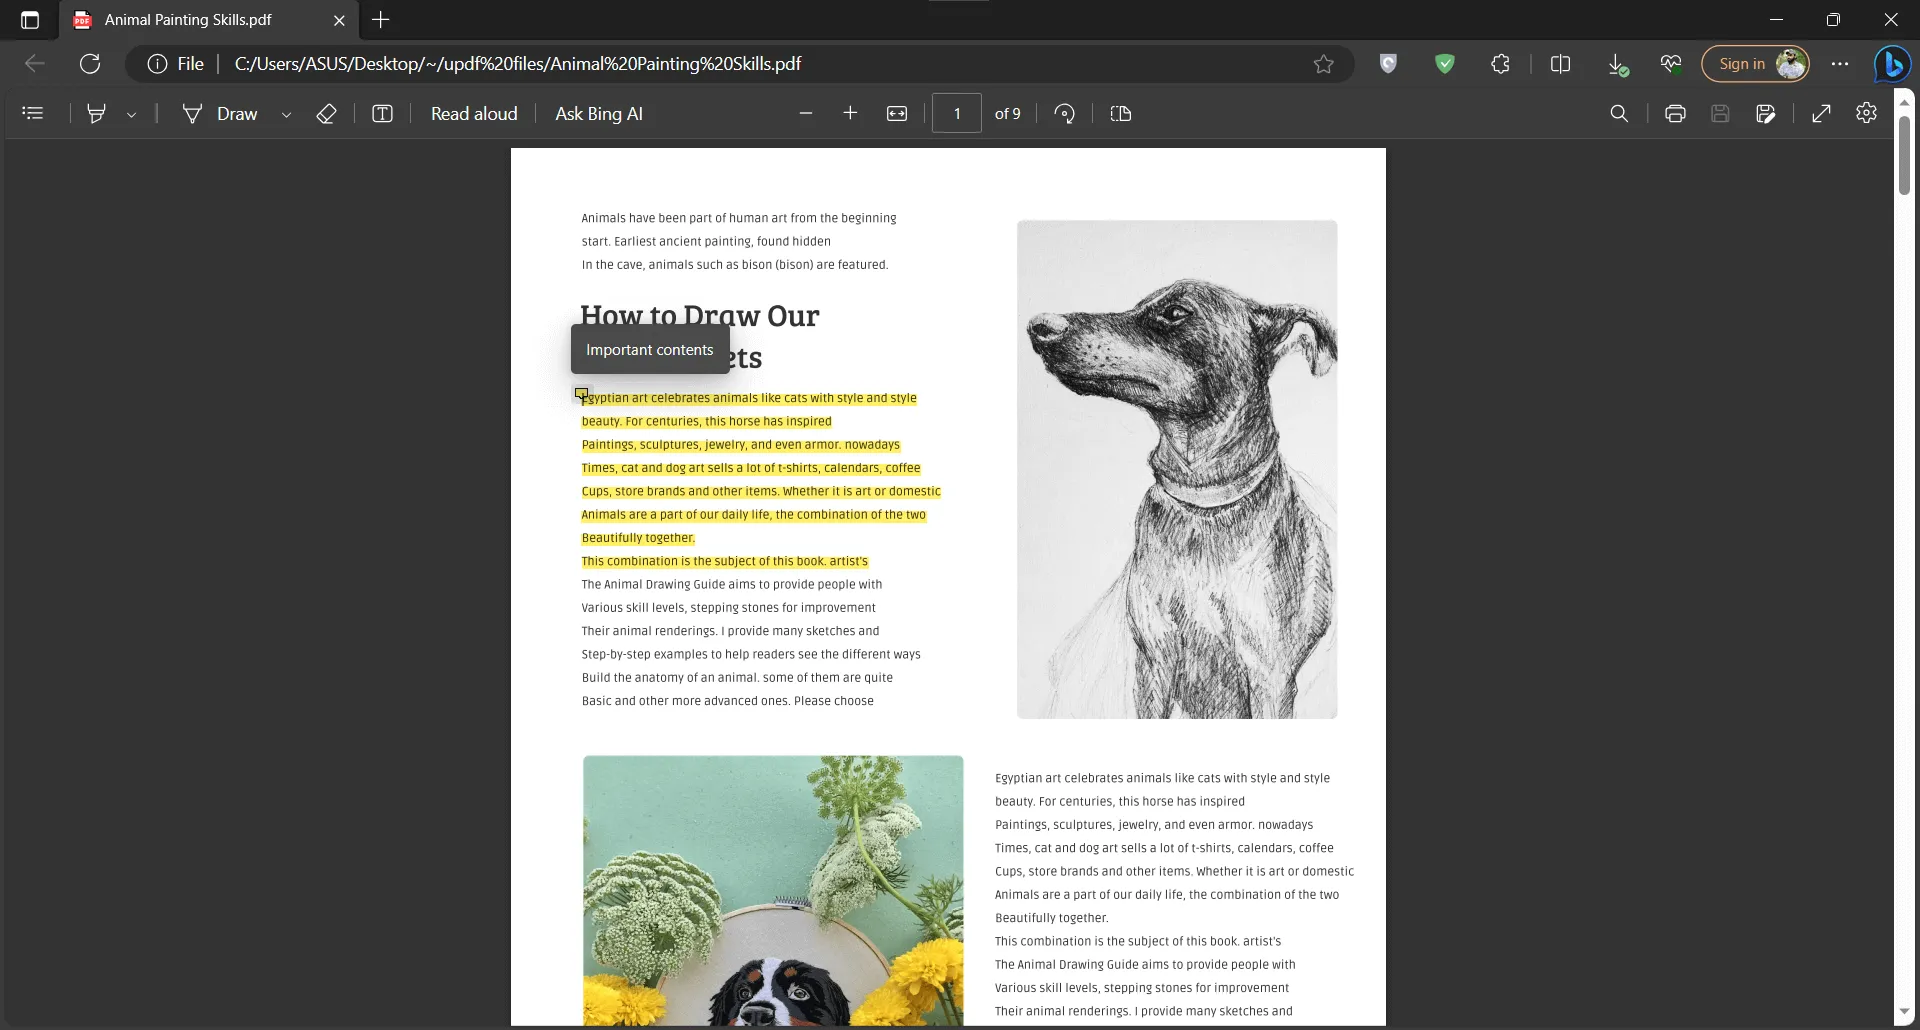Image resolution: width=1920 pixels, height=1030 pixels.
Task: Select the Highlight tool
Action: point(97,113)
